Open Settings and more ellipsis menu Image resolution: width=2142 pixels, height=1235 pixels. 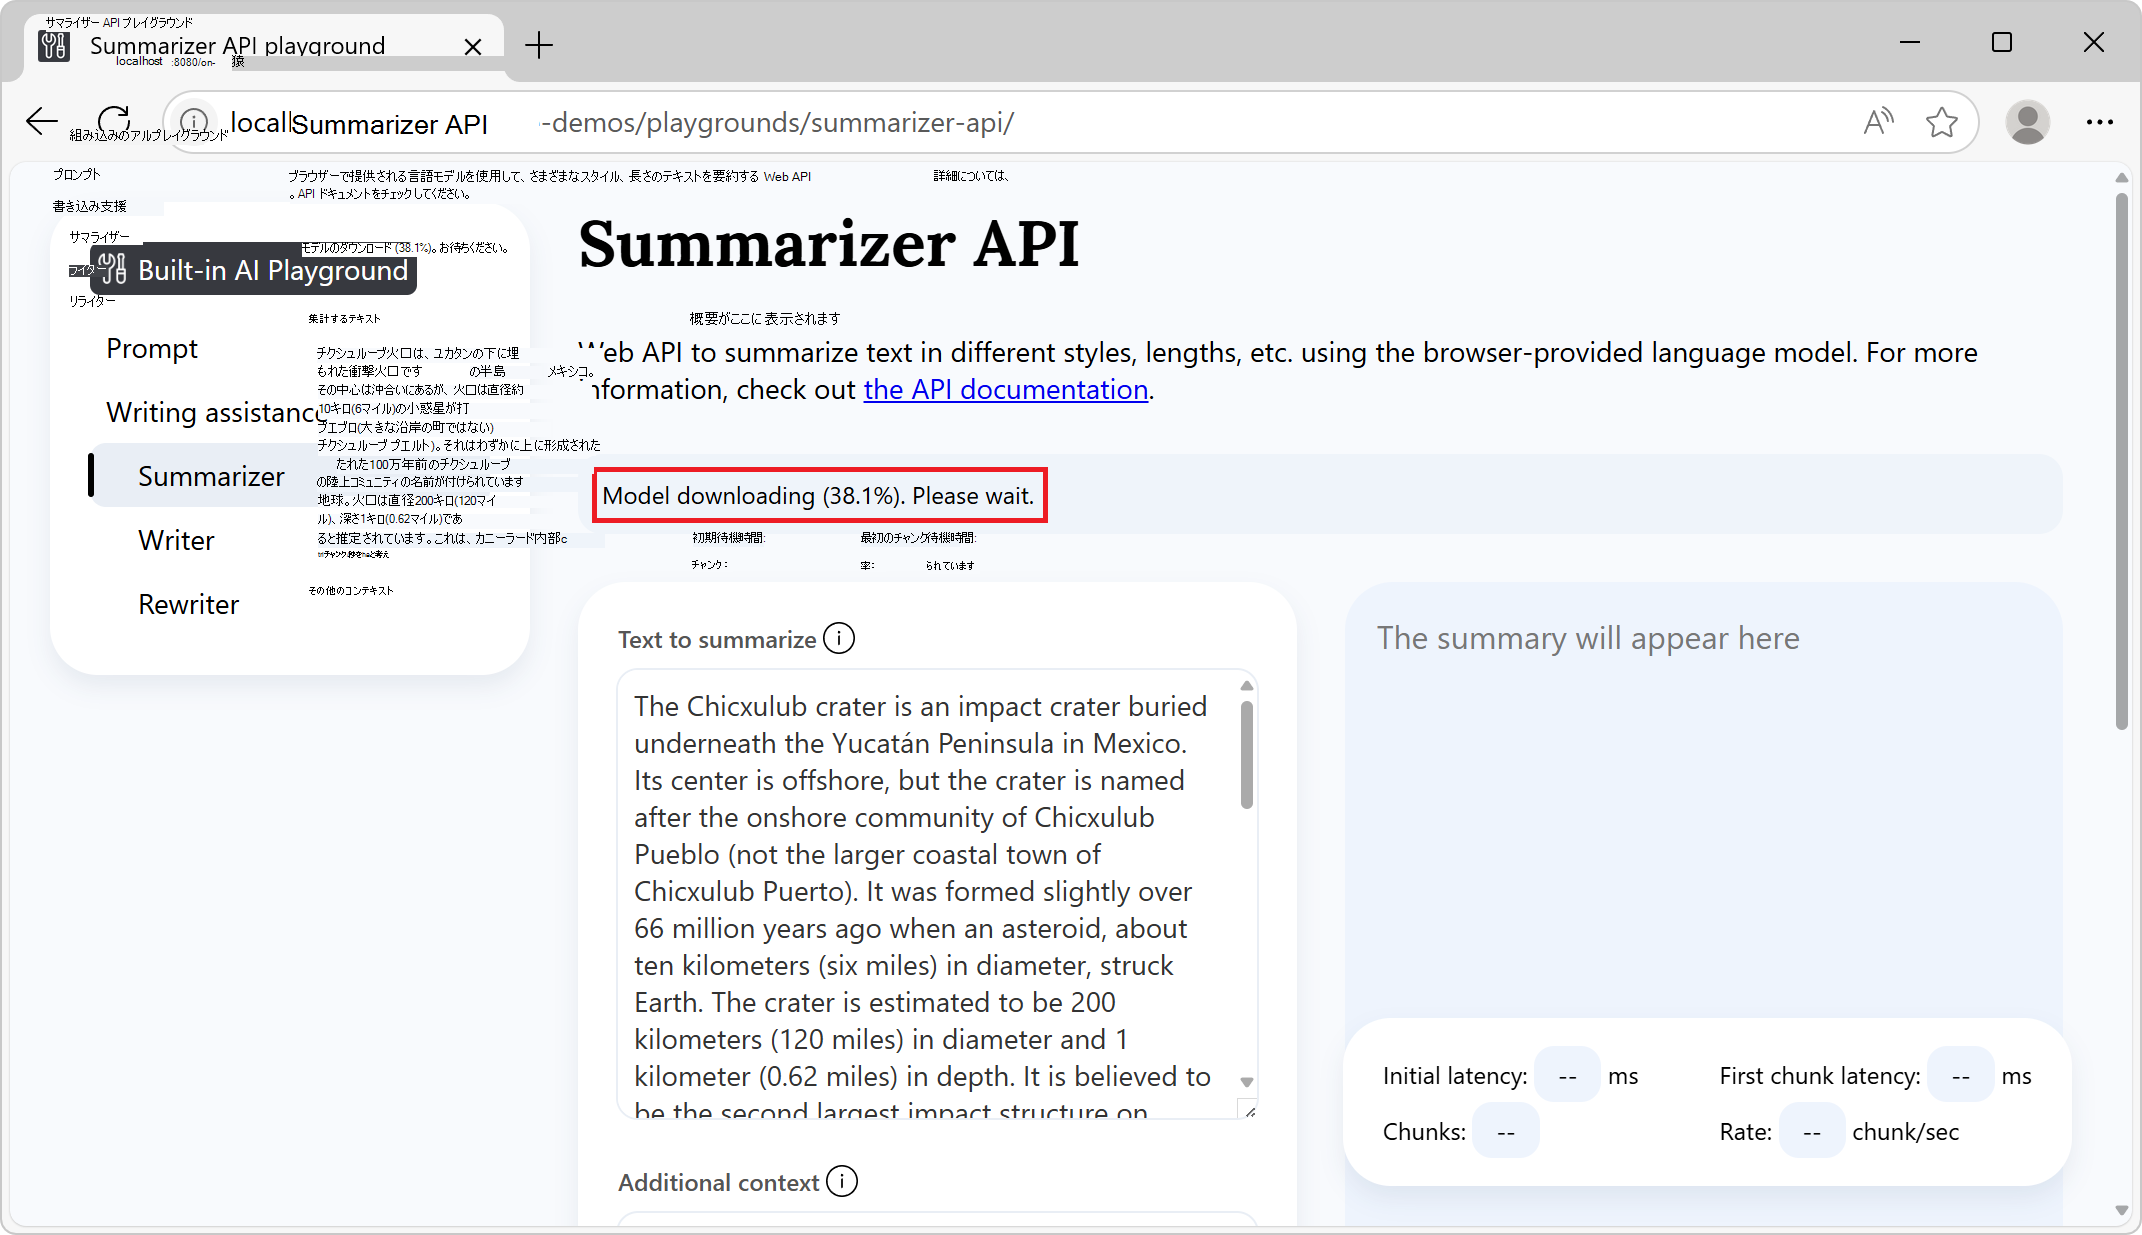pos(2099,122)
